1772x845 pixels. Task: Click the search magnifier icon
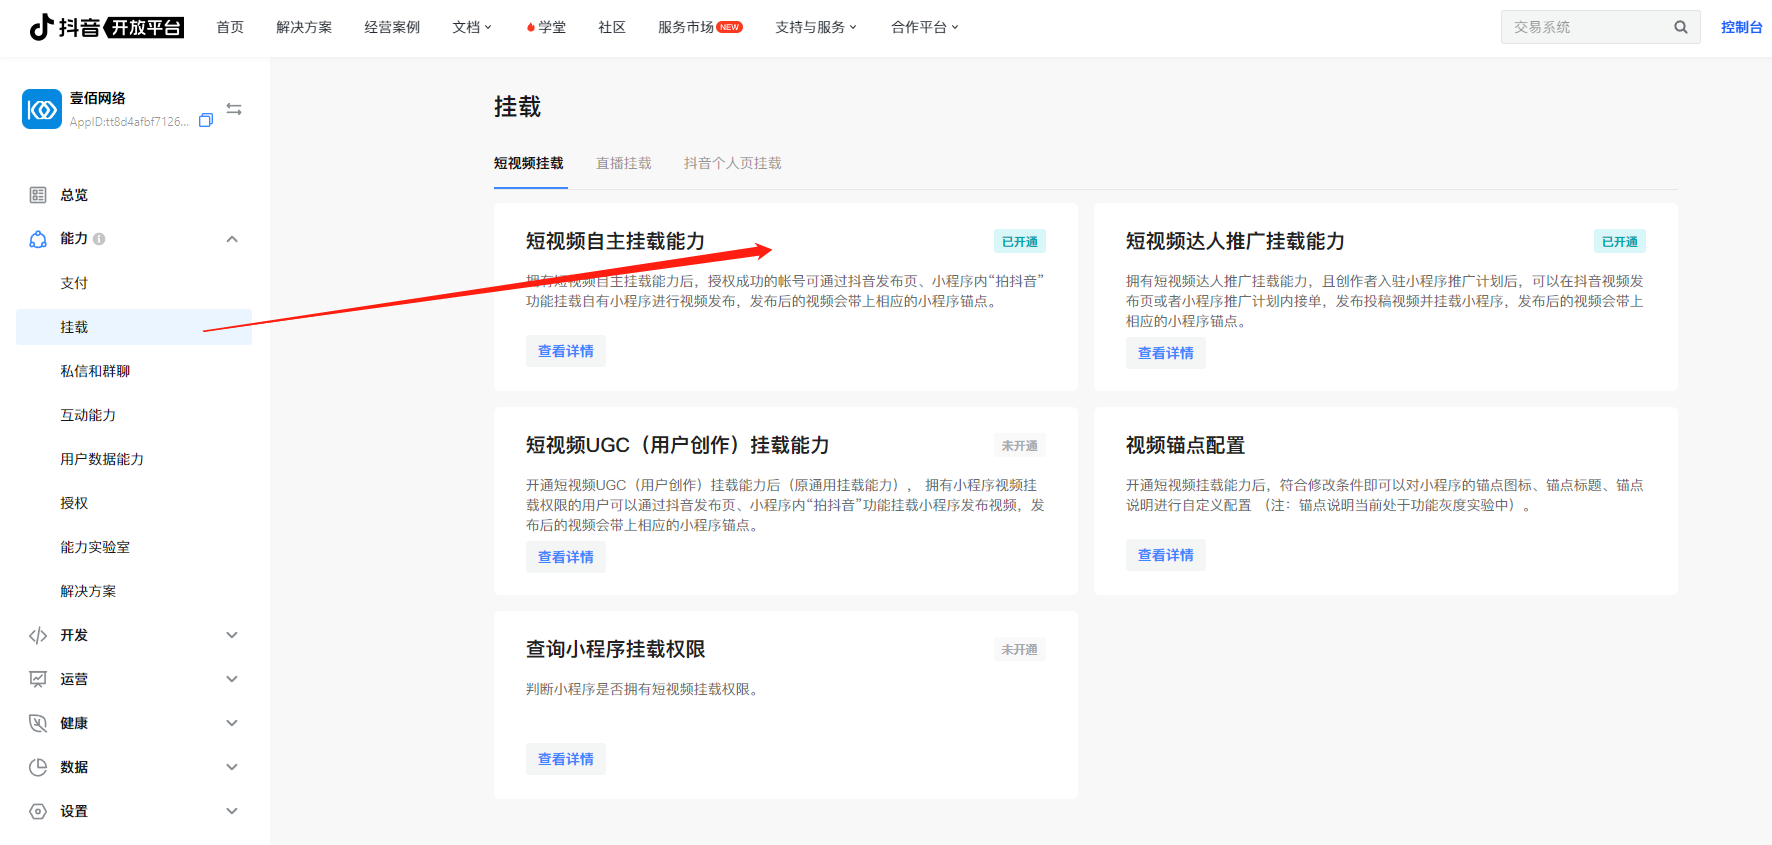(x=1681, y=27)
